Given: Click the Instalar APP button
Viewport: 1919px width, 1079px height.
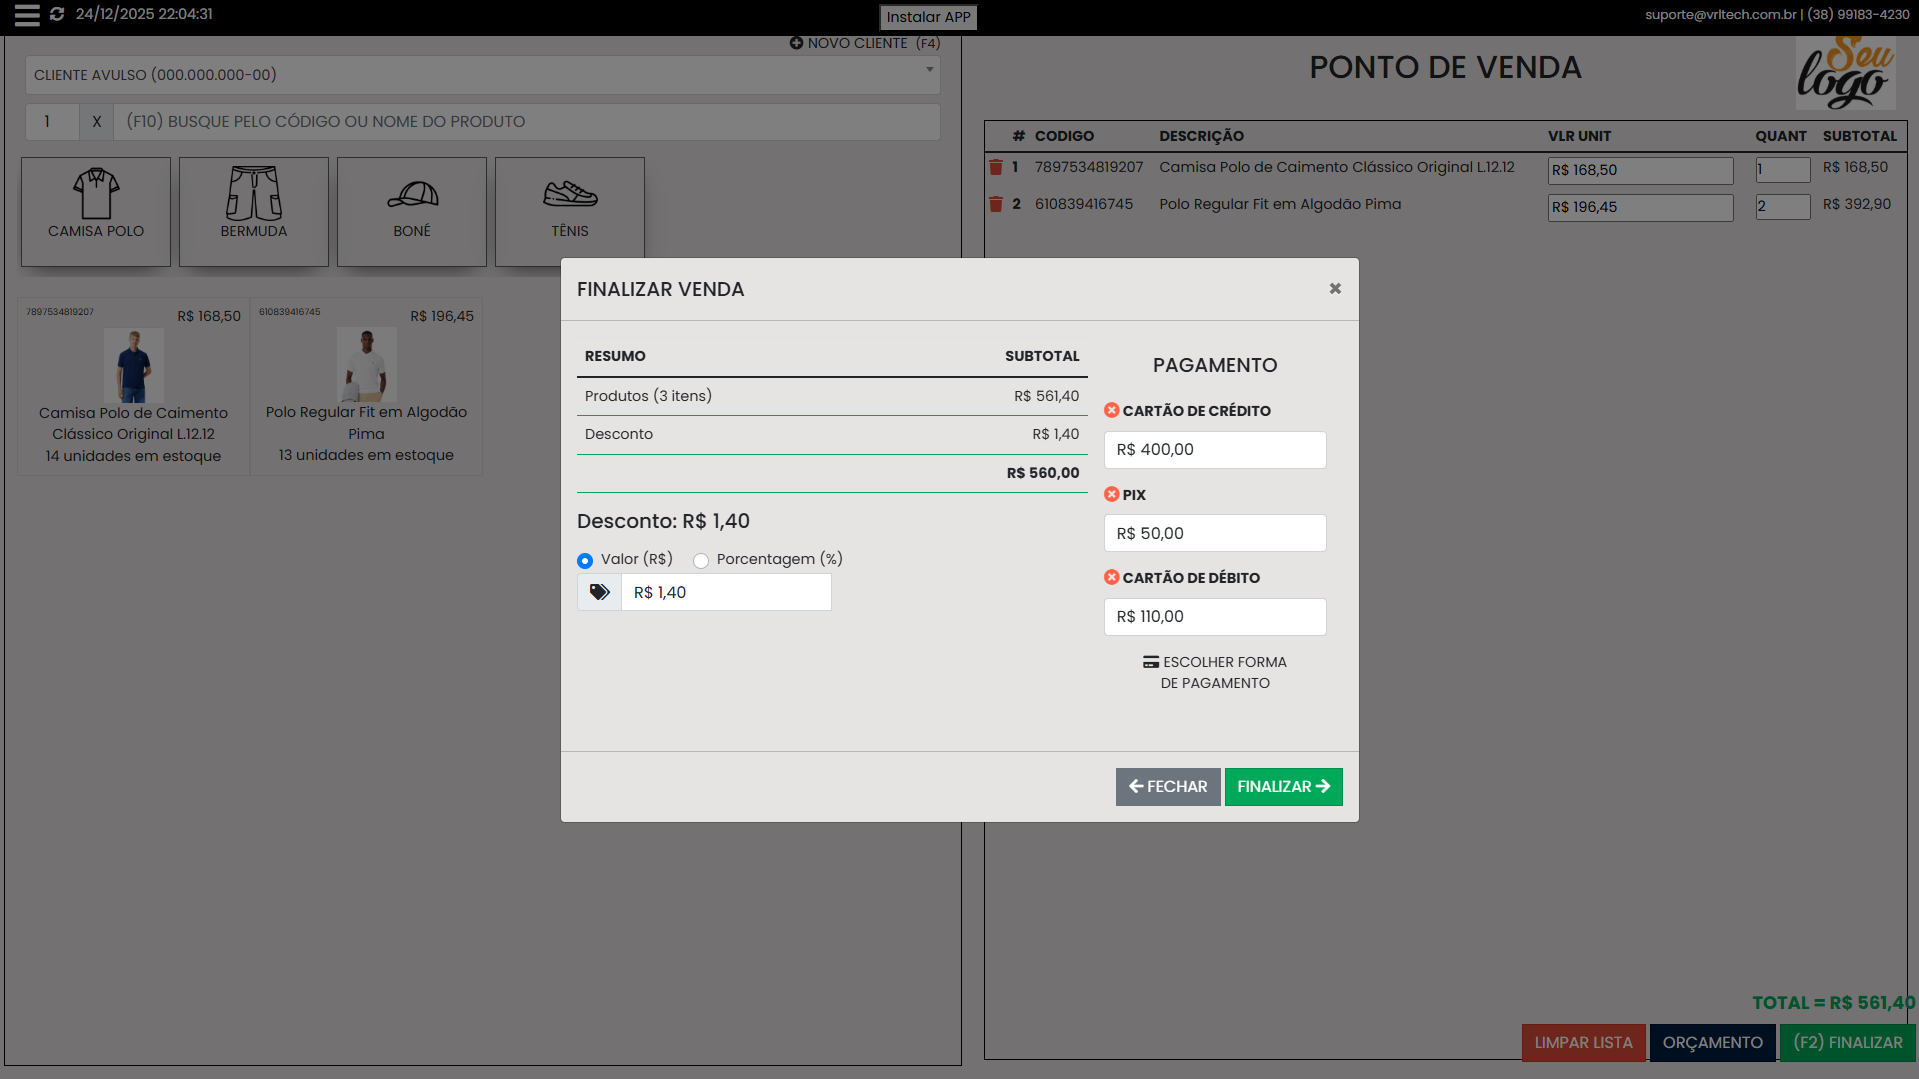Looking at the screenshot, I should [x=928, y=17].
